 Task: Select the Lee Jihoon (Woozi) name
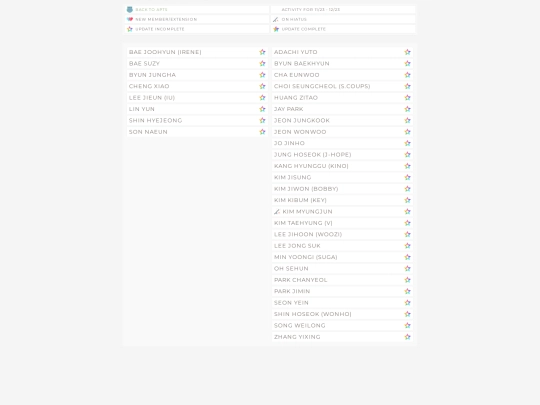308,234
